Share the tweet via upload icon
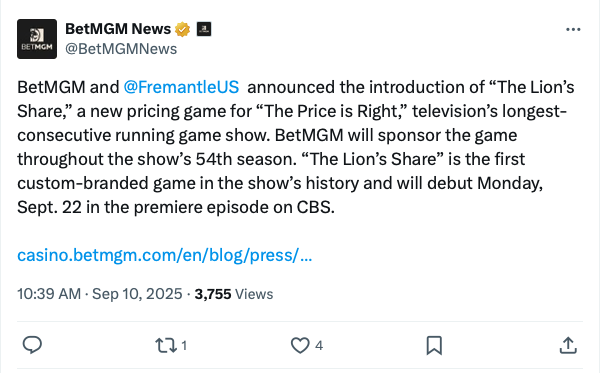601x373 pixels. pyautogui.click(x=568, y=345)
